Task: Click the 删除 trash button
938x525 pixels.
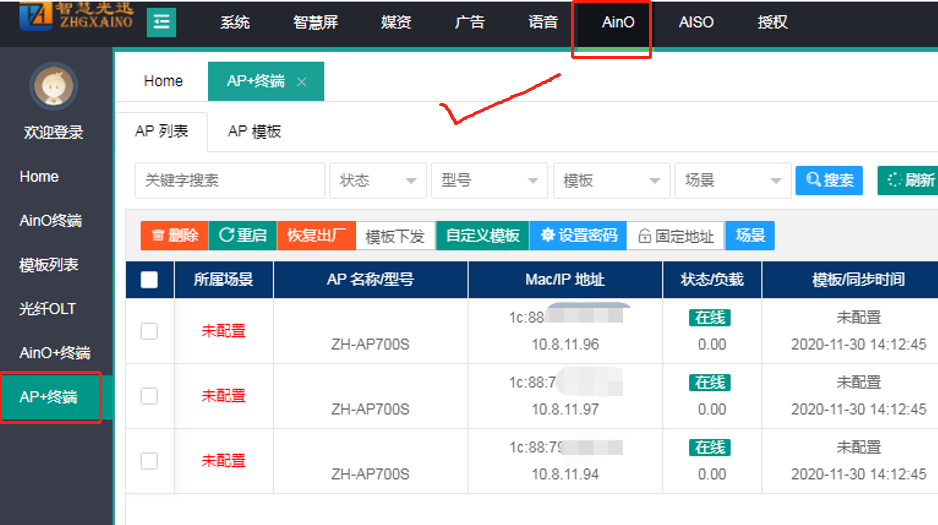Action: 174,236
